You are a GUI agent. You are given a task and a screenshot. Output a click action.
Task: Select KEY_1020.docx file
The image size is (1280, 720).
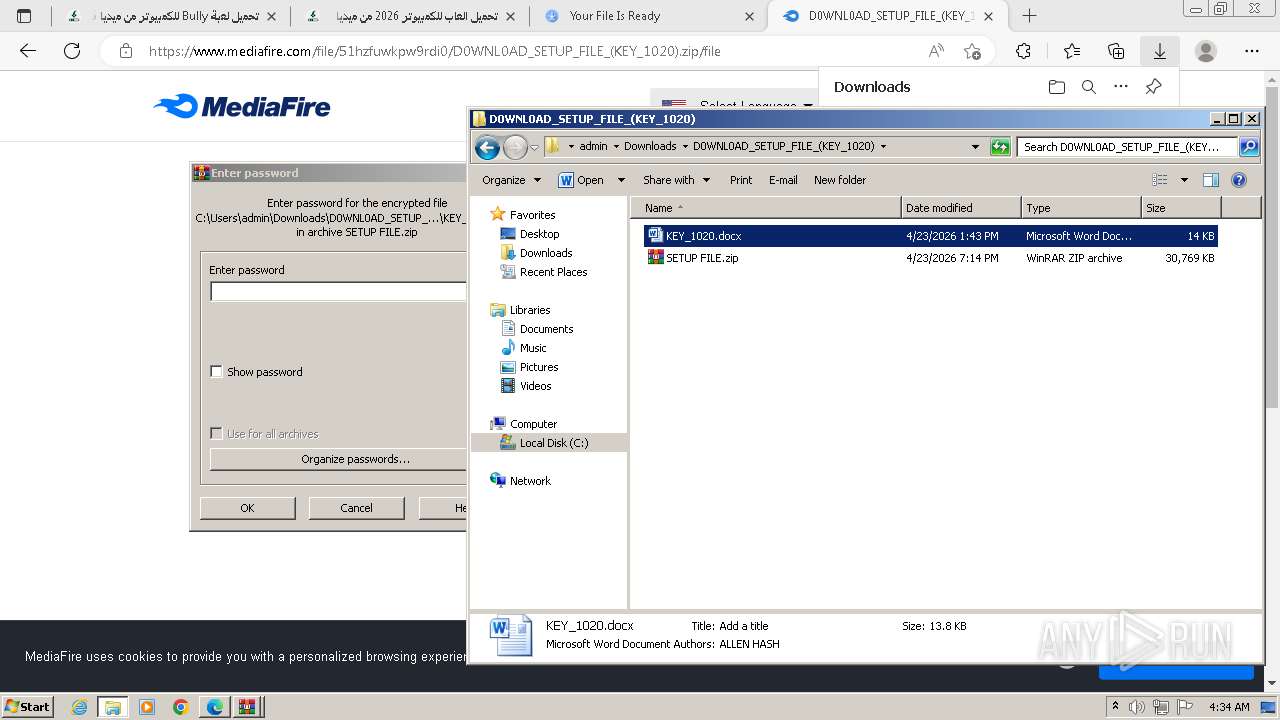click(930, 236)
